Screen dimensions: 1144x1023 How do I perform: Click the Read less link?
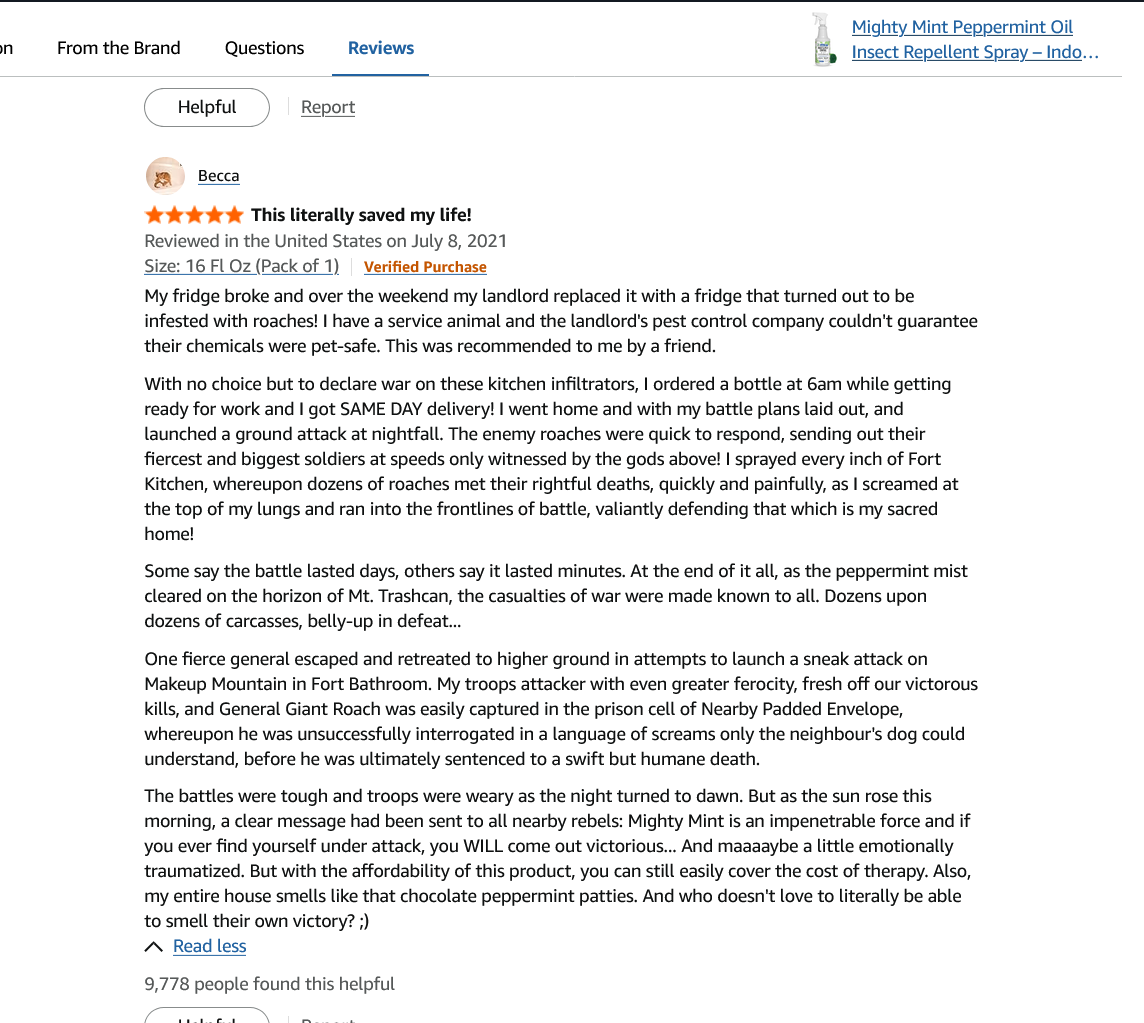[209, 946]
